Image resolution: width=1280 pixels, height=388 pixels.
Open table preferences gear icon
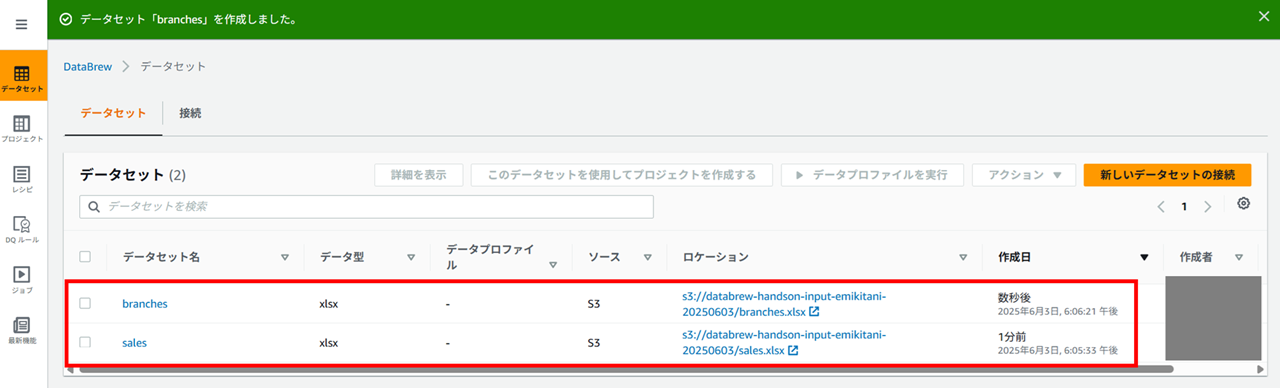tap(1243, 204)
